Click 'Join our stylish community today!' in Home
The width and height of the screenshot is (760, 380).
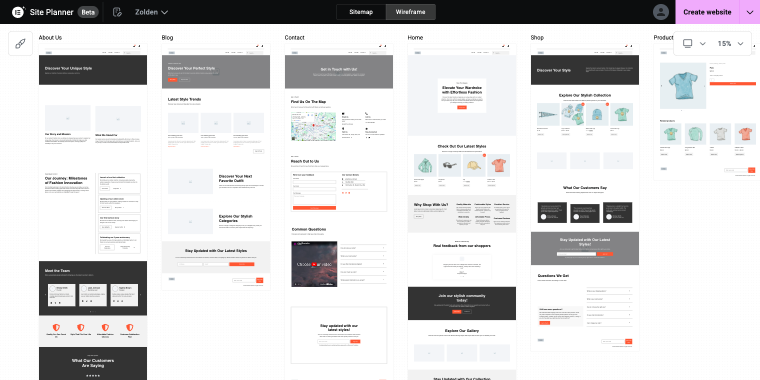(x=462, y=298)
